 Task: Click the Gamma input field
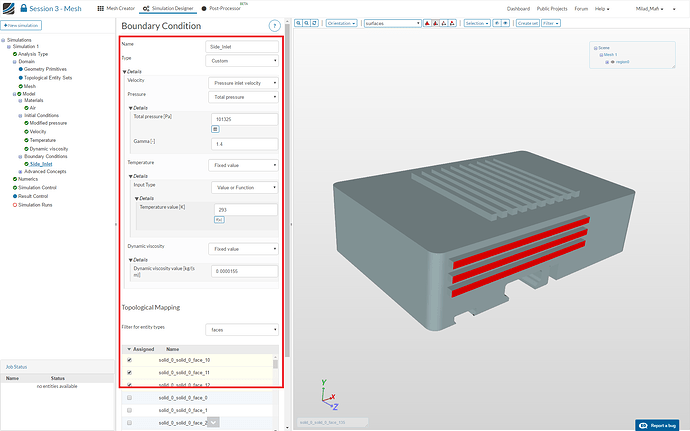coord(243,144)
